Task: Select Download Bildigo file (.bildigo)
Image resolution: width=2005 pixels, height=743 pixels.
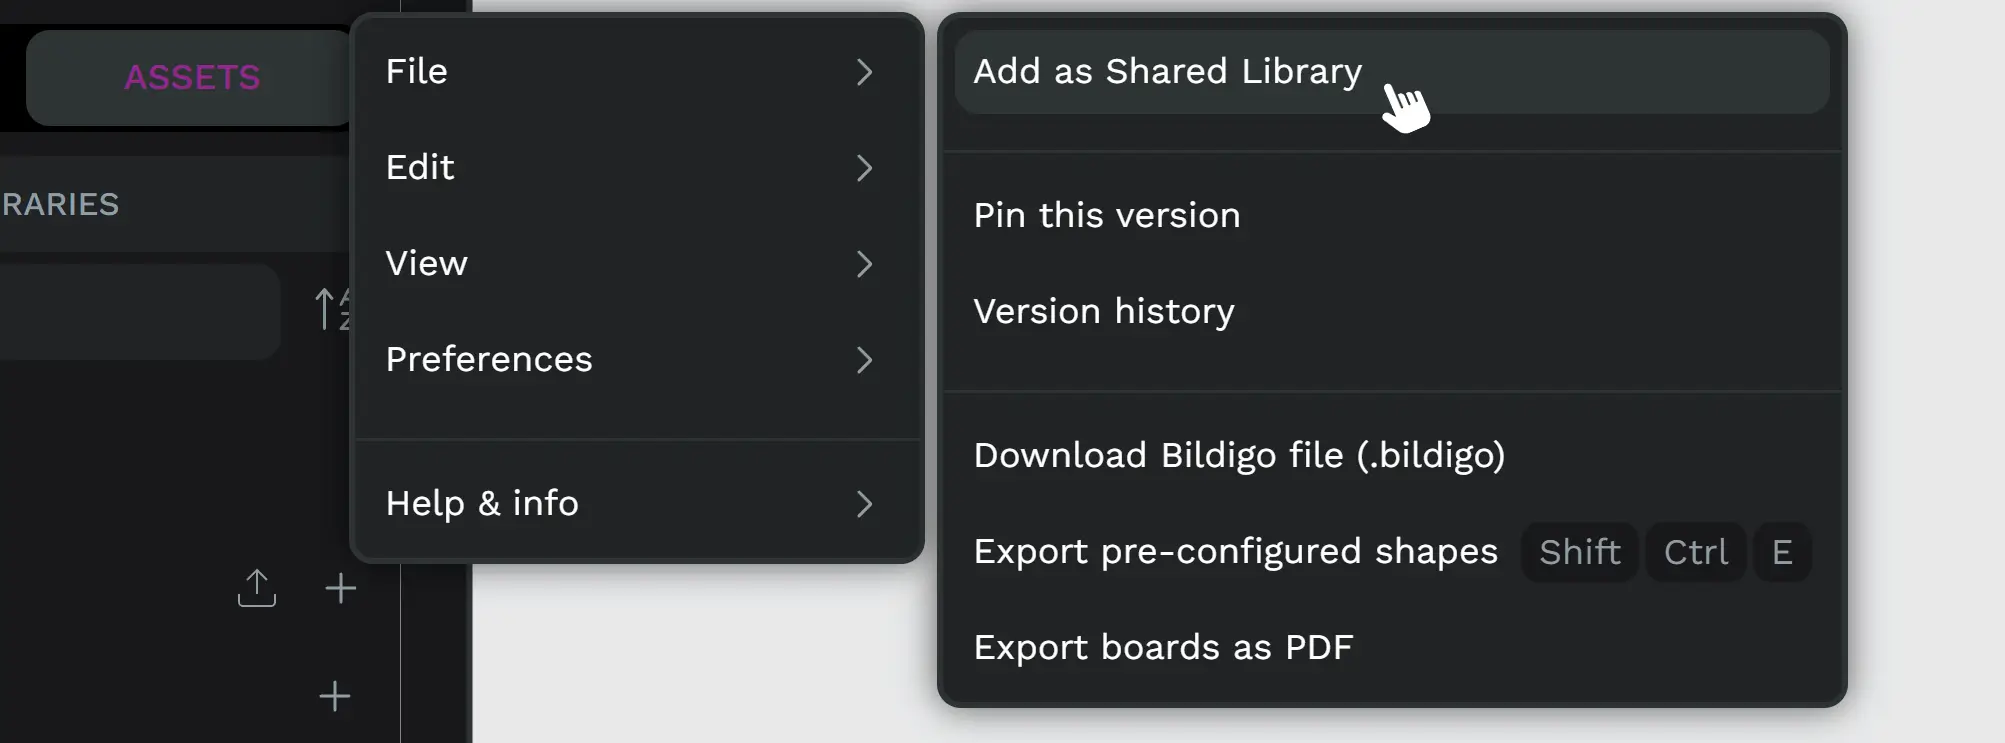Action: click(1239, 456)
